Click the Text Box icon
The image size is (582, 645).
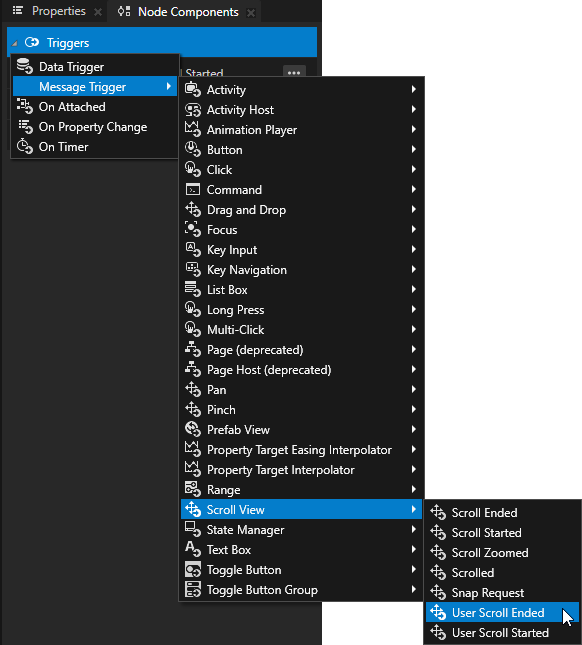click(192, 549)
